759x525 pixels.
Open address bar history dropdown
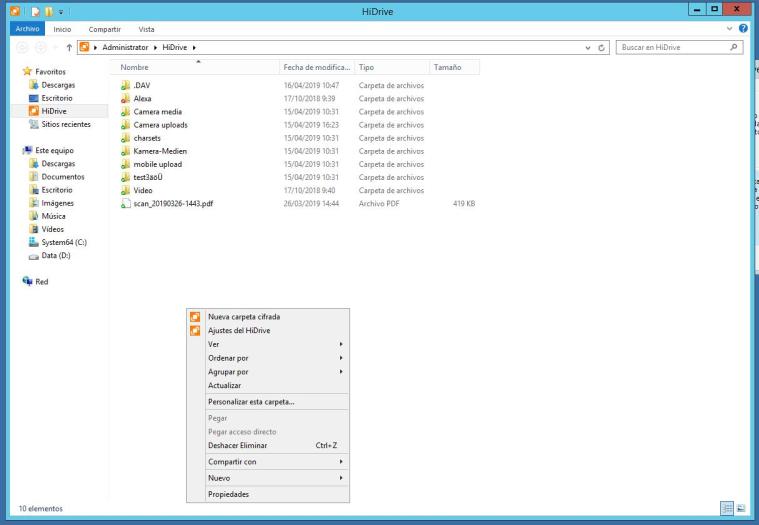pos(588,47)
